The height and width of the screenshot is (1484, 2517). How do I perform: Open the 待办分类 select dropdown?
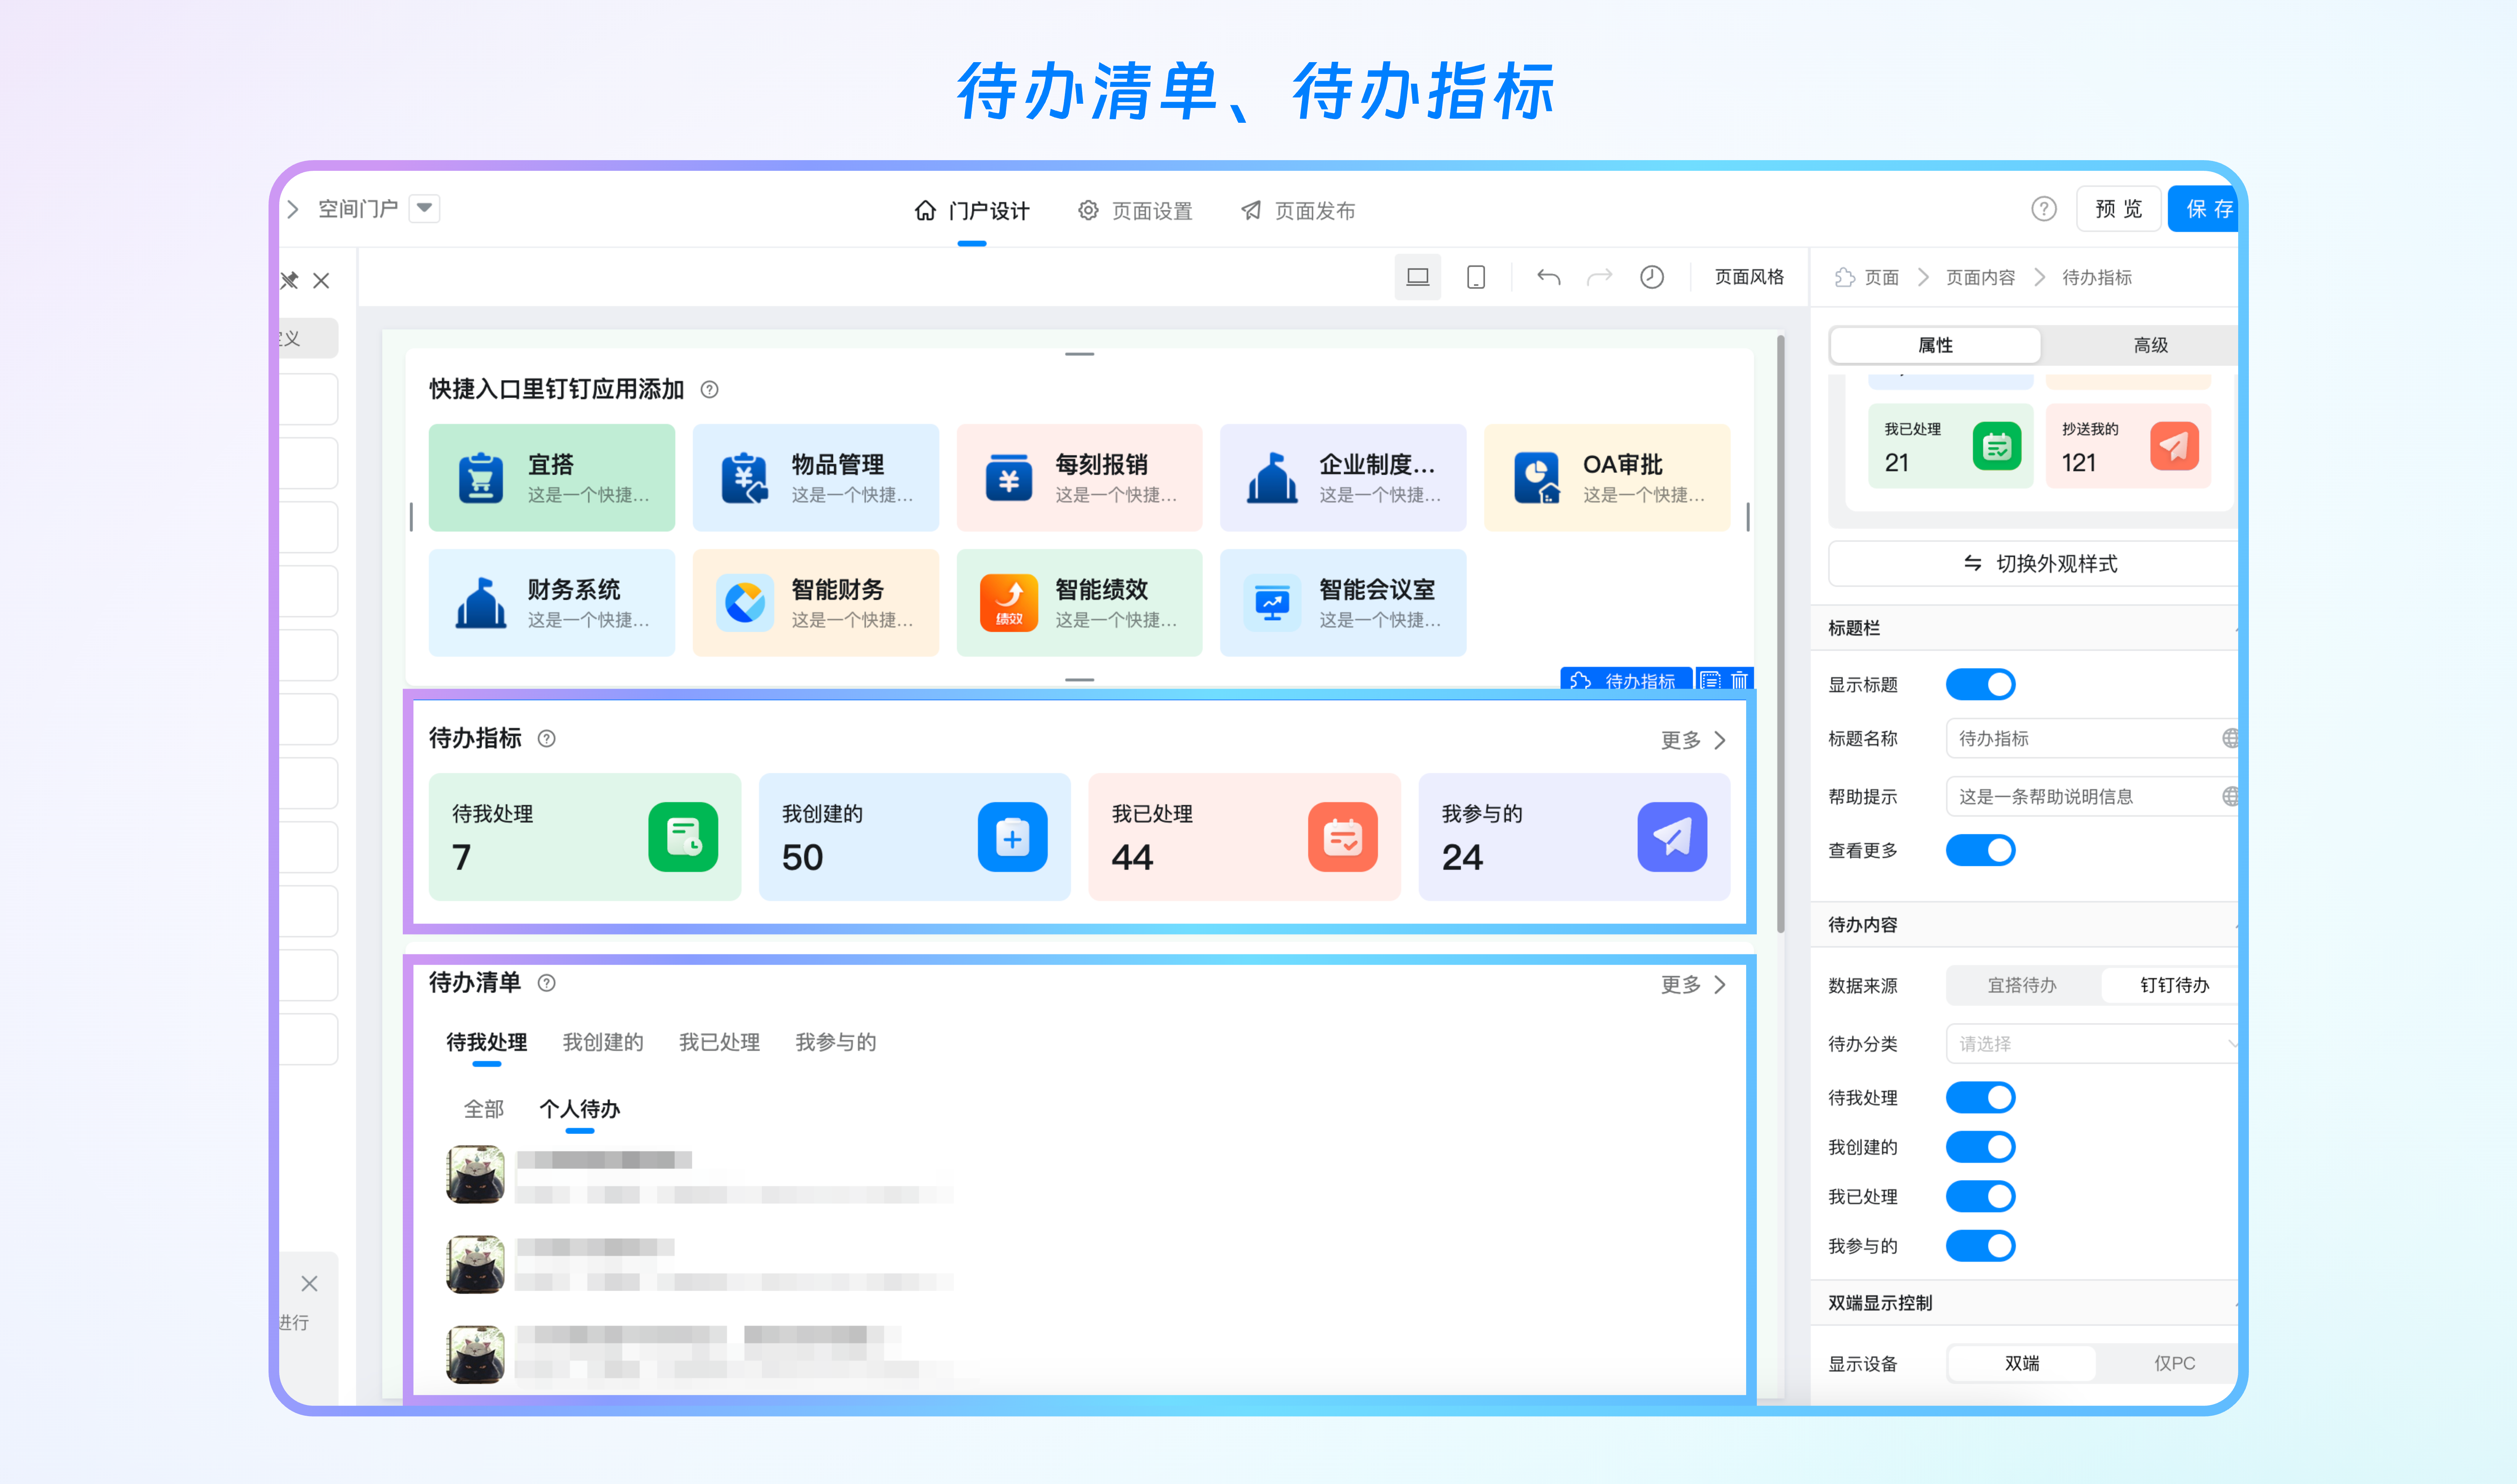tap(2092, 1044)
